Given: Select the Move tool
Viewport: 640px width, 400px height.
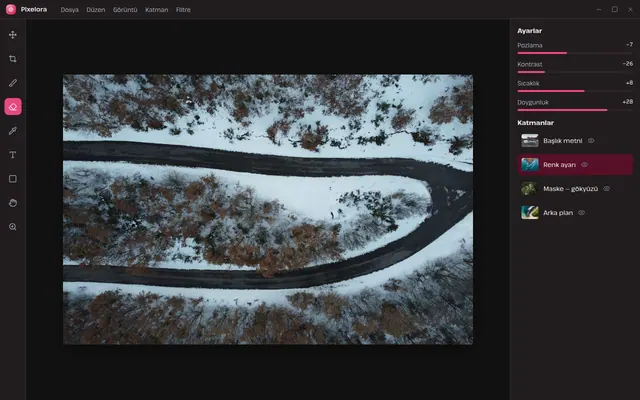Looking at the screenshot, I should pyautogui.click(x=13, y=35).
